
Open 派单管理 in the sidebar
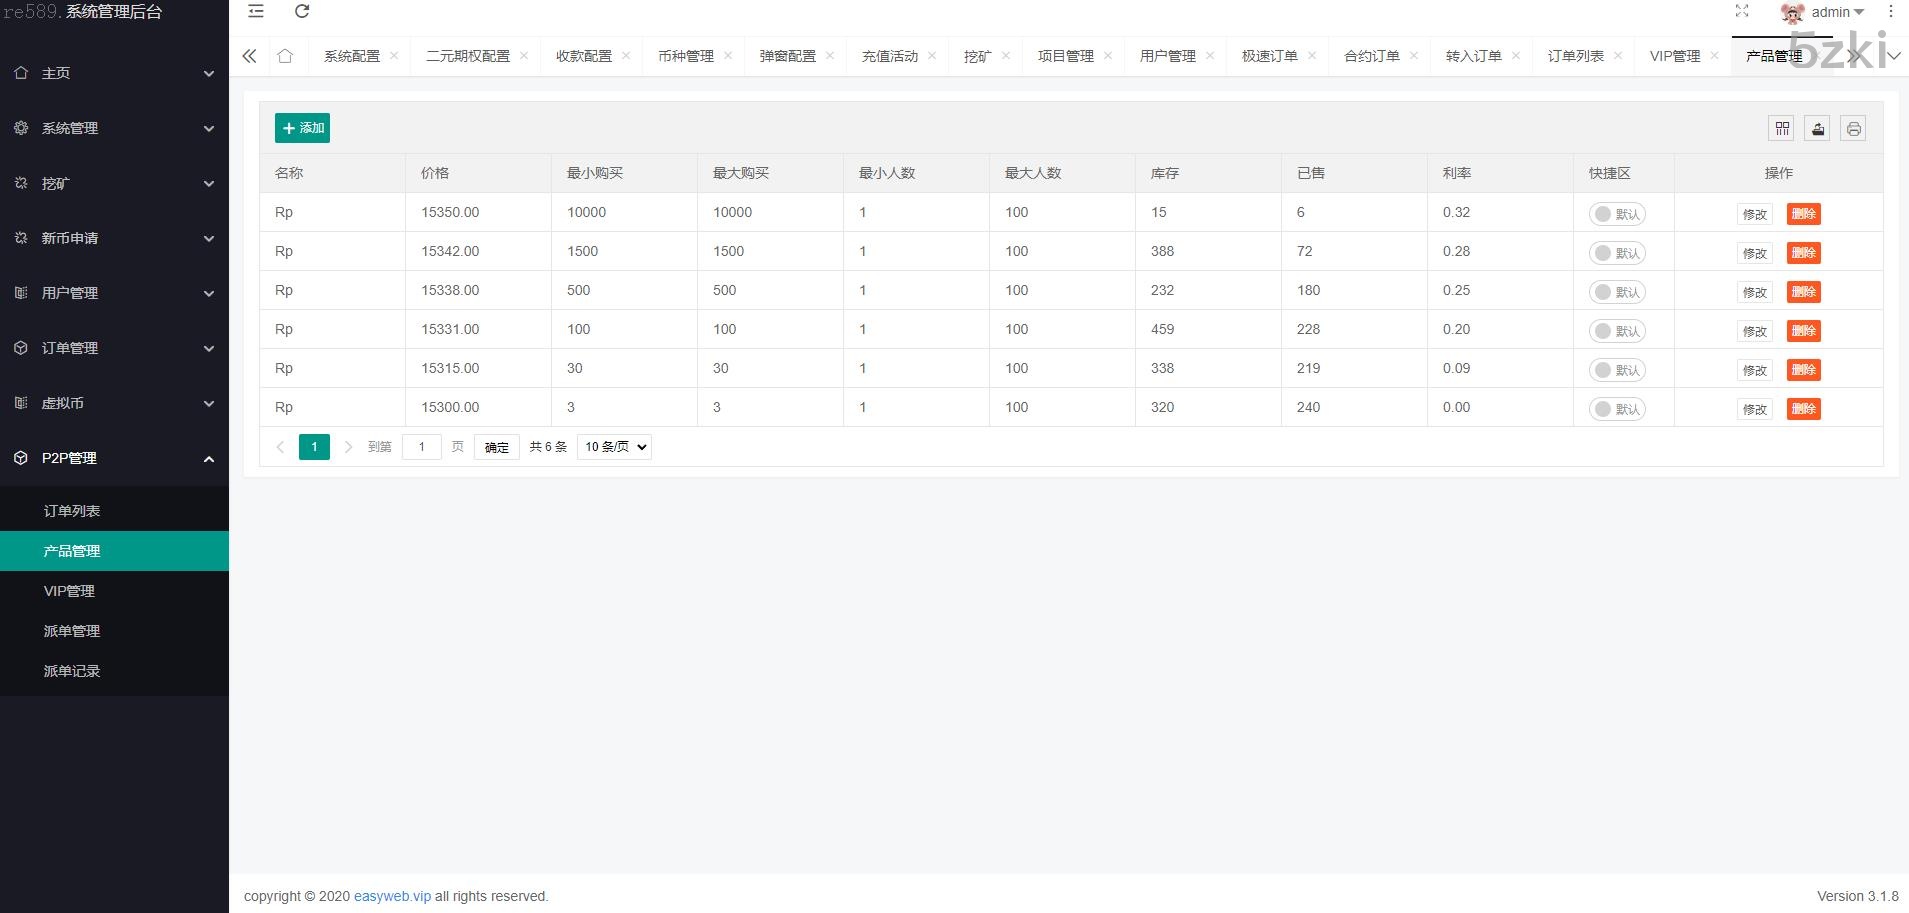pos(72,631)
